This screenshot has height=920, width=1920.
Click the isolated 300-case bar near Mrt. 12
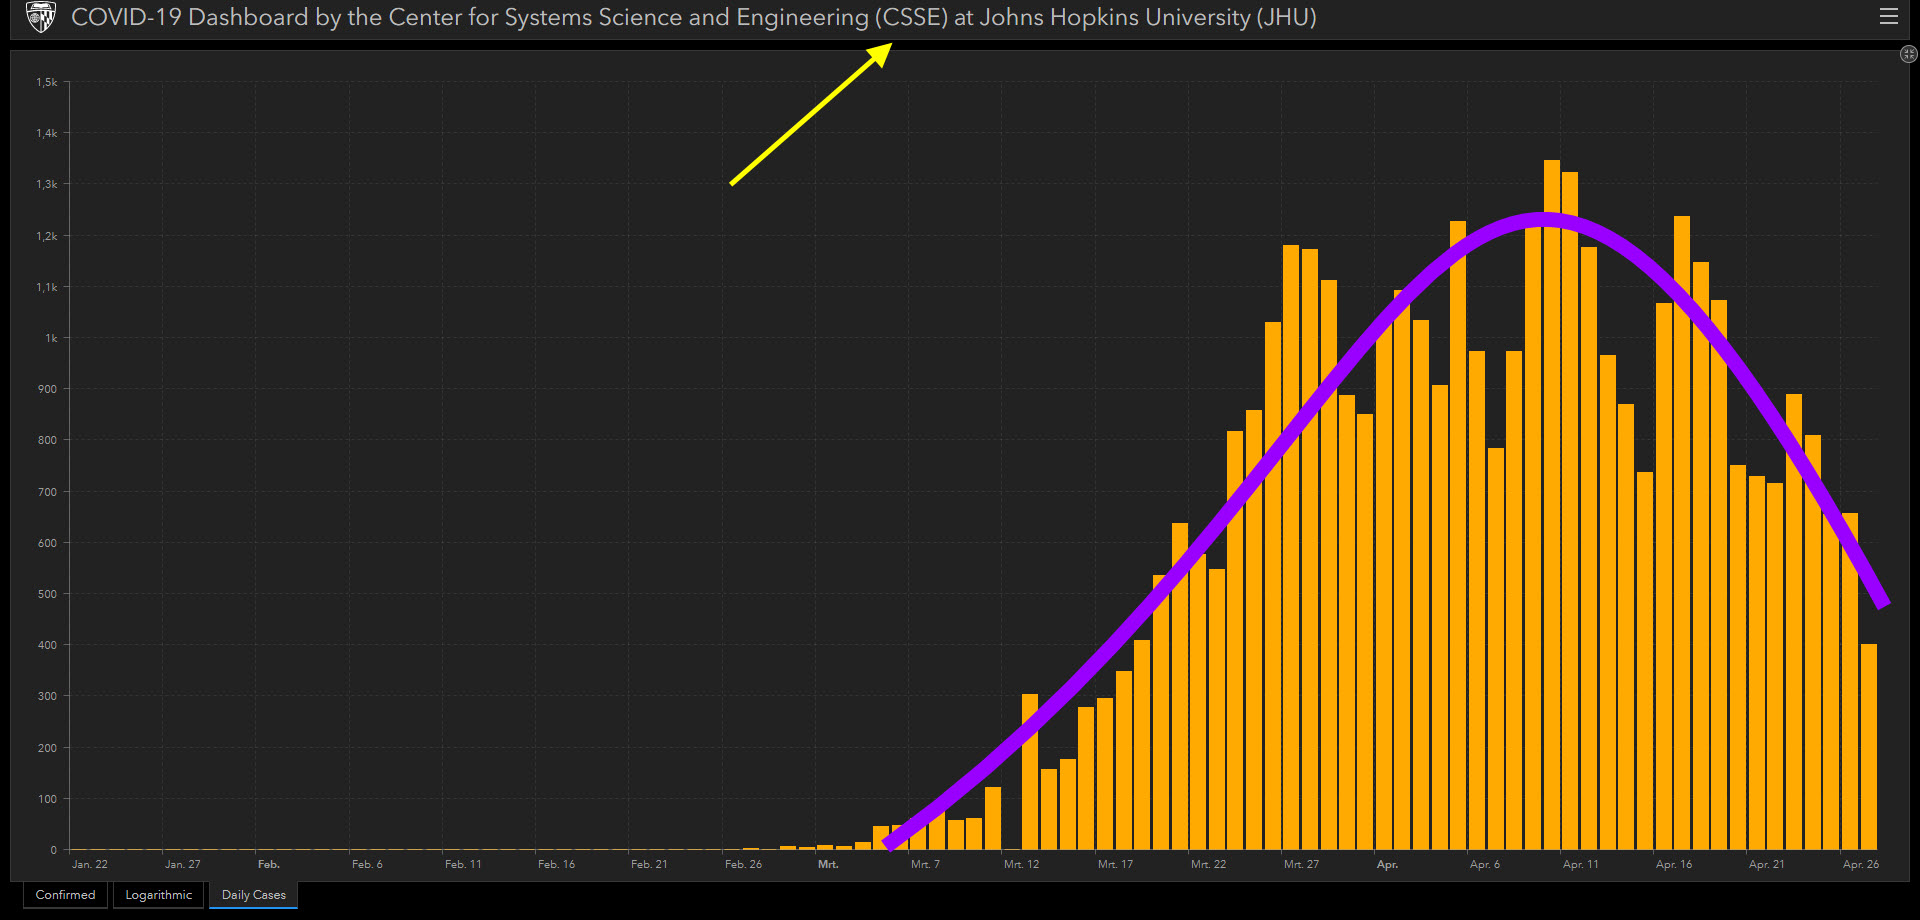[x=1029, y=770]
